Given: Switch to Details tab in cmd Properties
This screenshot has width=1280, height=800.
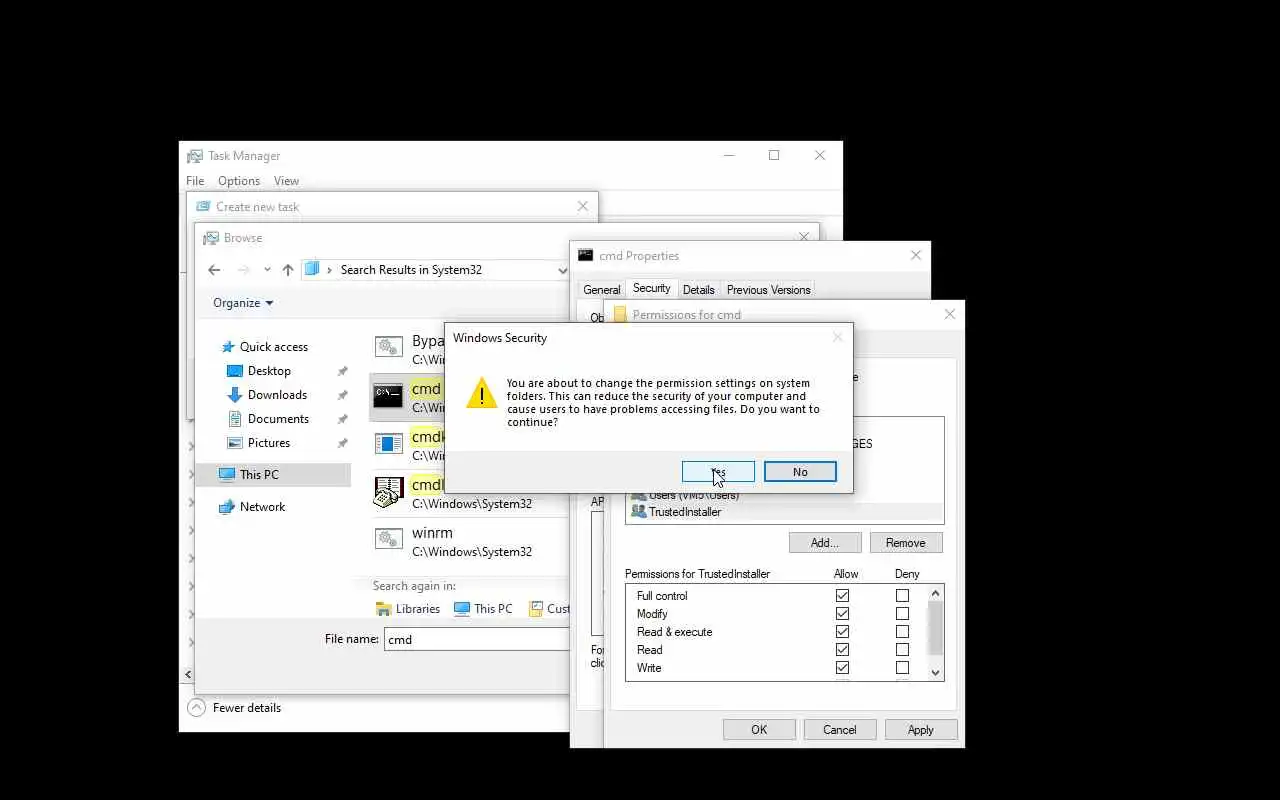Looking at the screenshot, I should coord(698,290).
